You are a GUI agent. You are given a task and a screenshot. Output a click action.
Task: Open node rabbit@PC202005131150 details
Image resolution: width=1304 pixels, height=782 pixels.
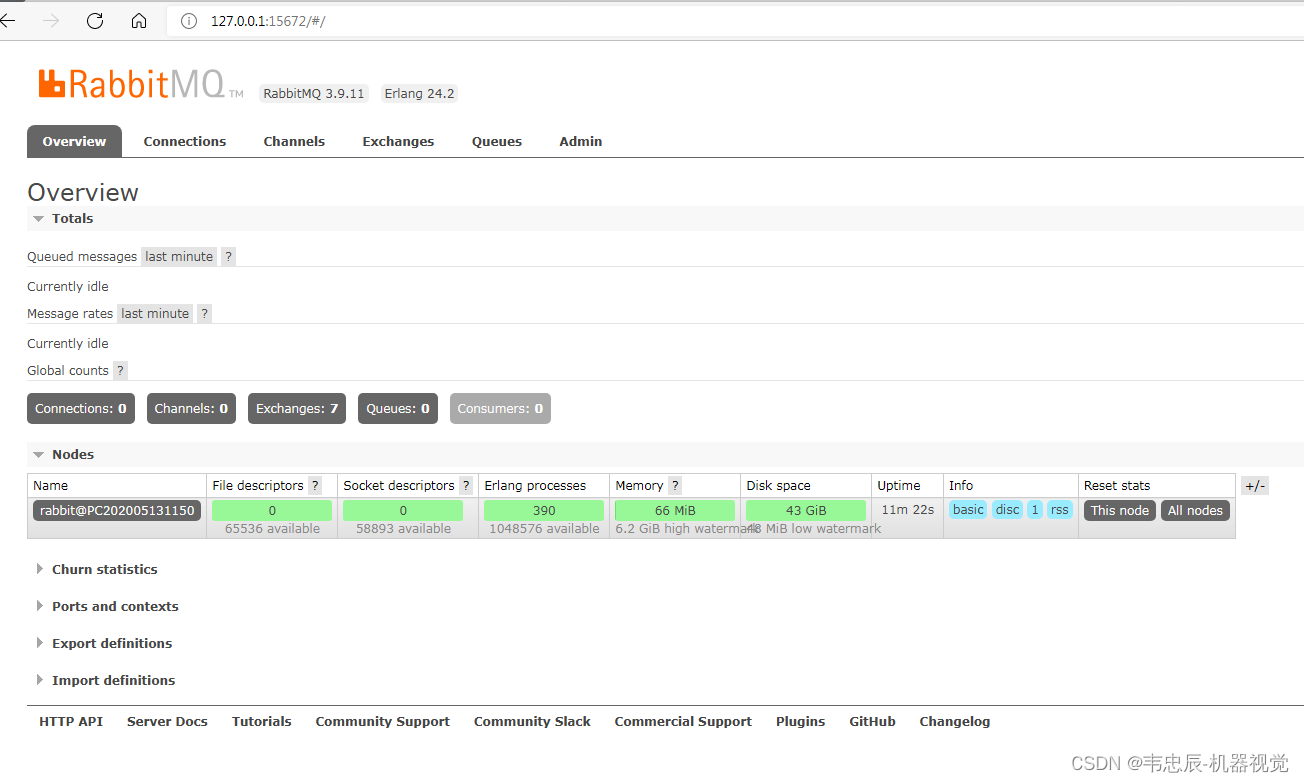(117, 510)
